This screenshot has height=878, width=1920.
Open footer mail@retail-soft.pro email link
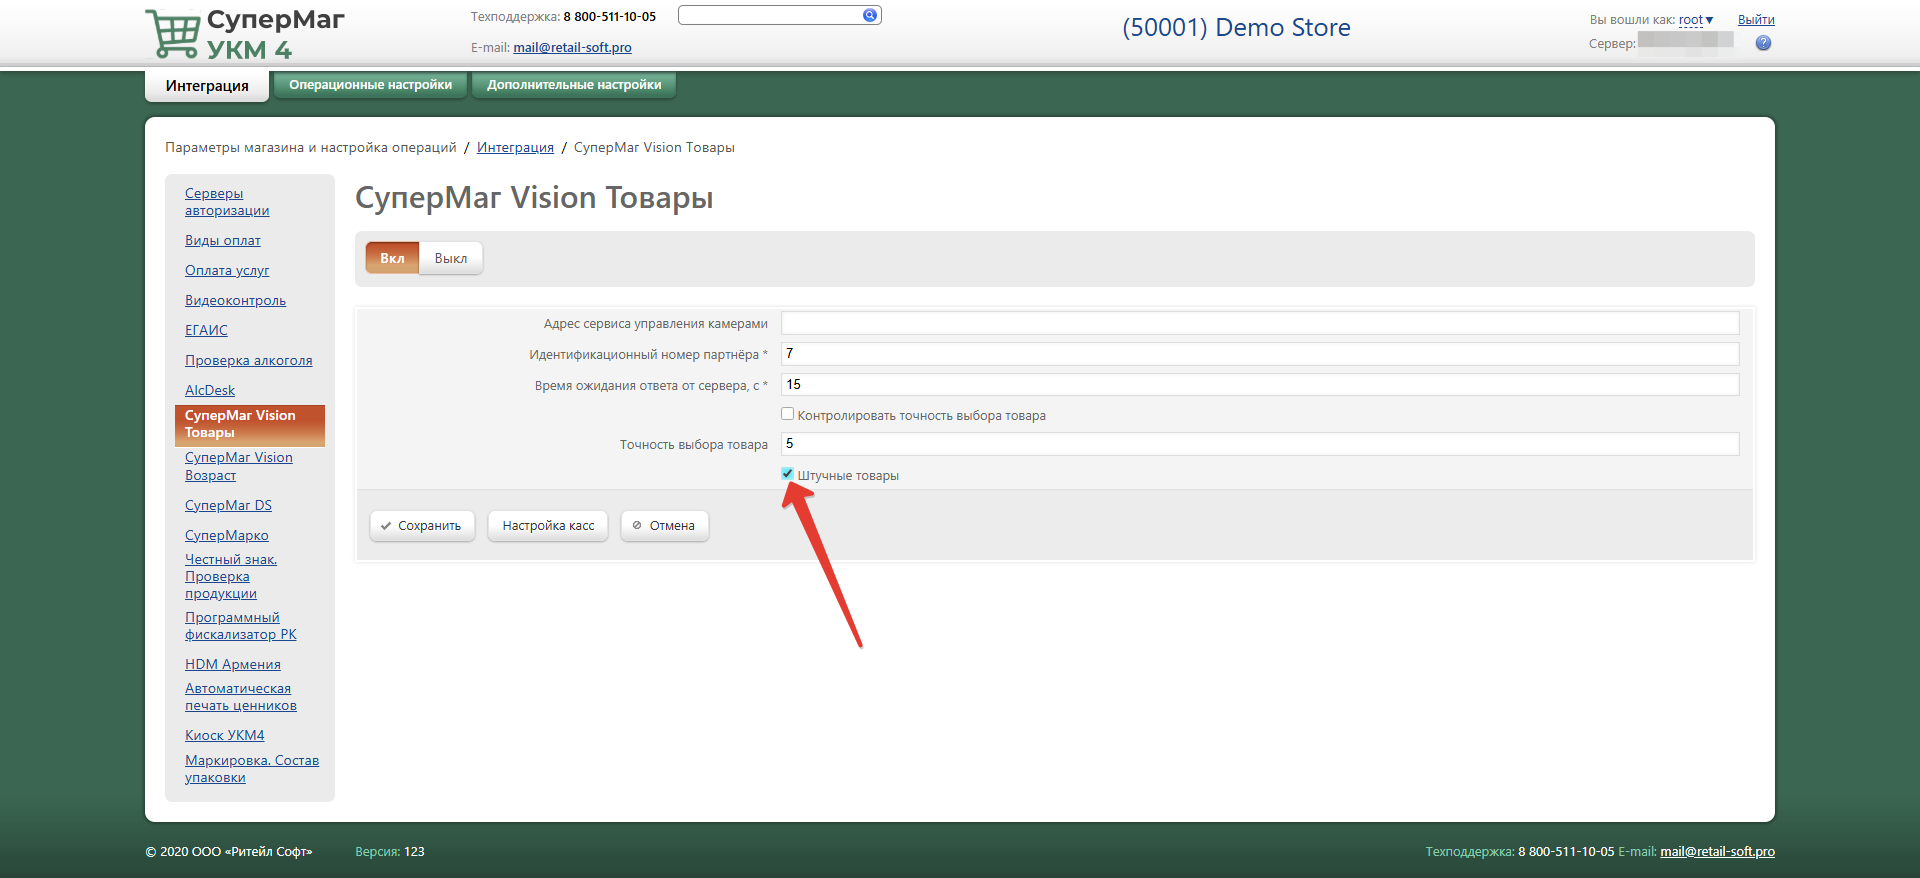1717,852
